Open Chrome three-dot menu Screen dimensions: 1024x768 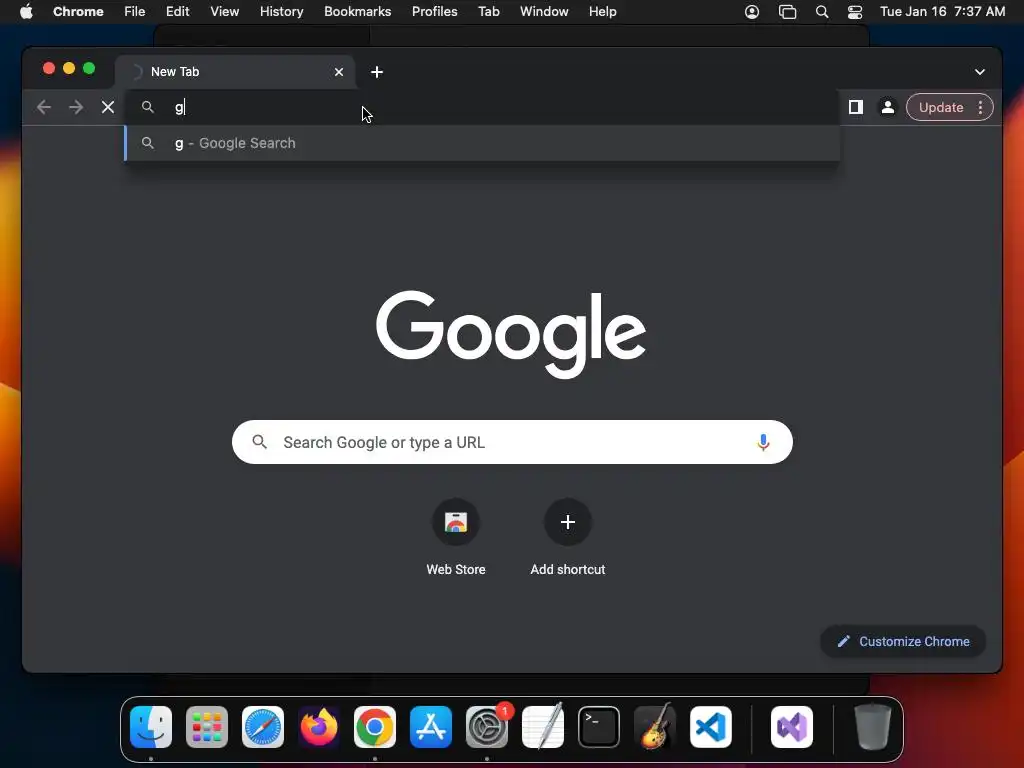[980, 107]
